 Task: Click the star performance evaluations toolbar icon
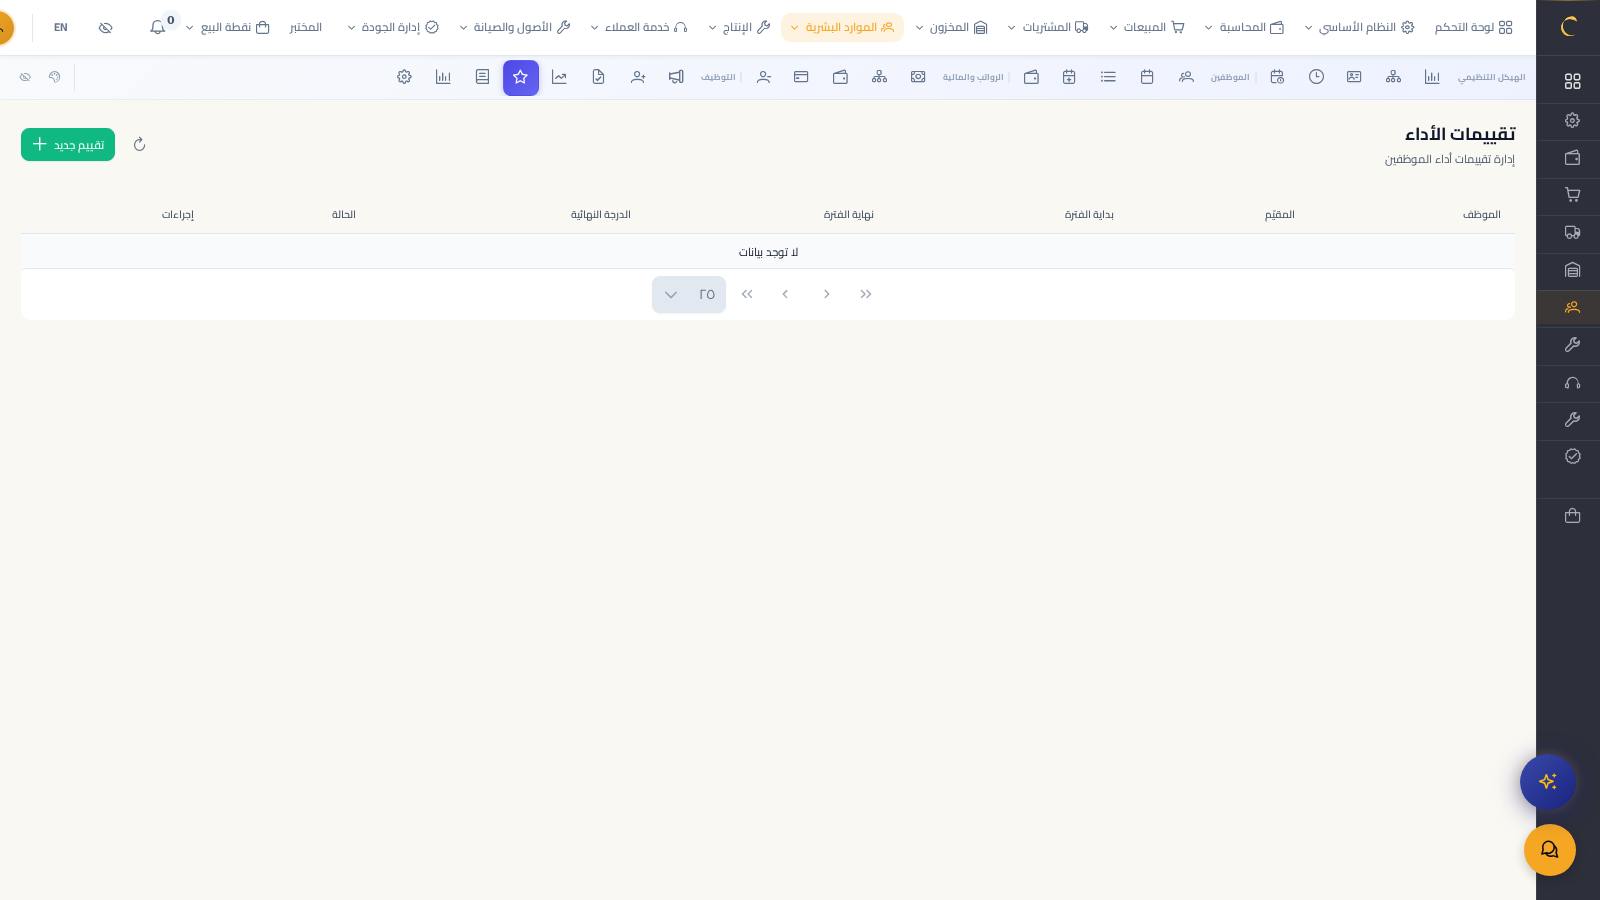point(520,78)
